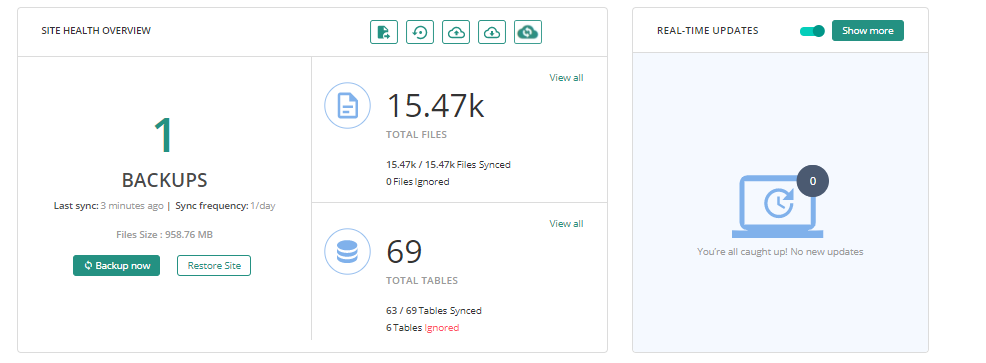Click the BACKUPS heading
986x363 pixels.
tap(164, 181)
